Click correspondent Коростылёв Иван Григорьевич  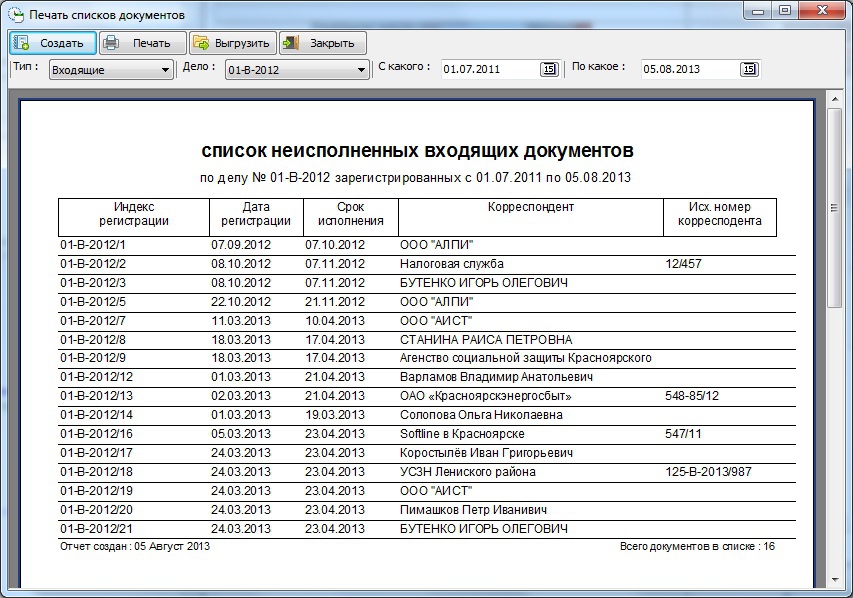486,453
